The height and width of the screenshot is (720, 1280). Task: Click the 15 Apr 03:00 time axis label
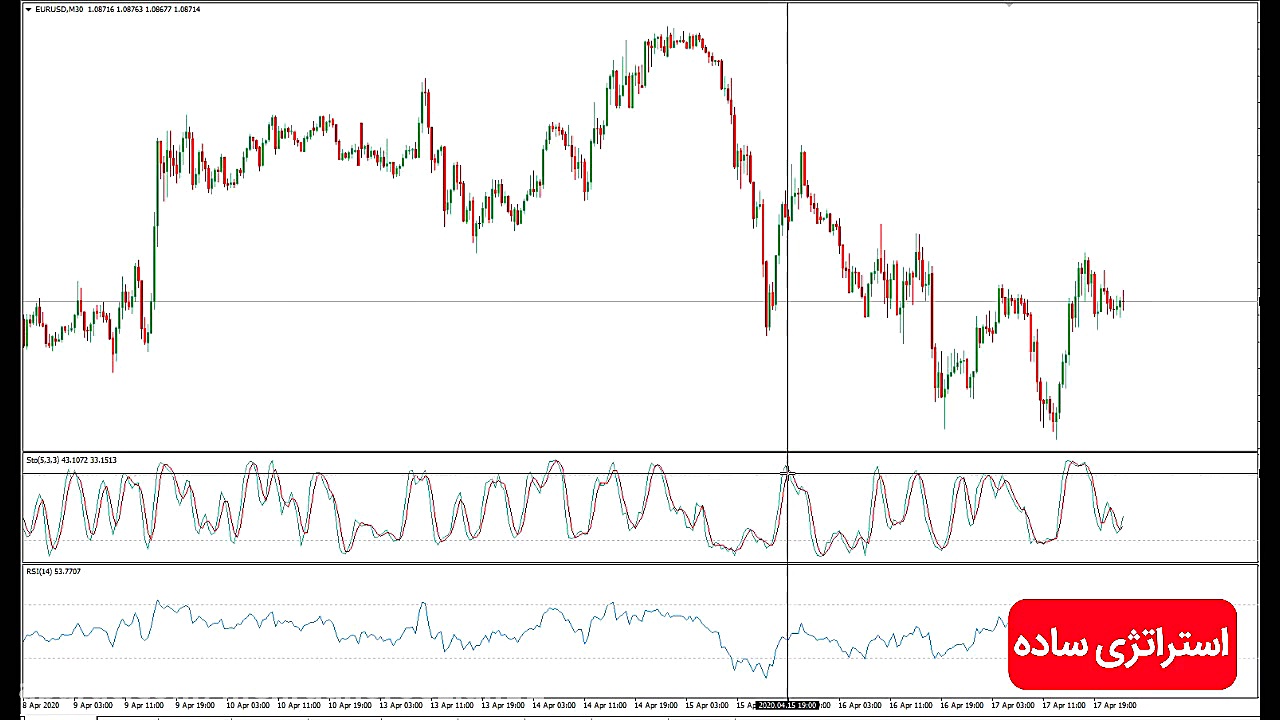pyautogui.click(x=707, y=705)
